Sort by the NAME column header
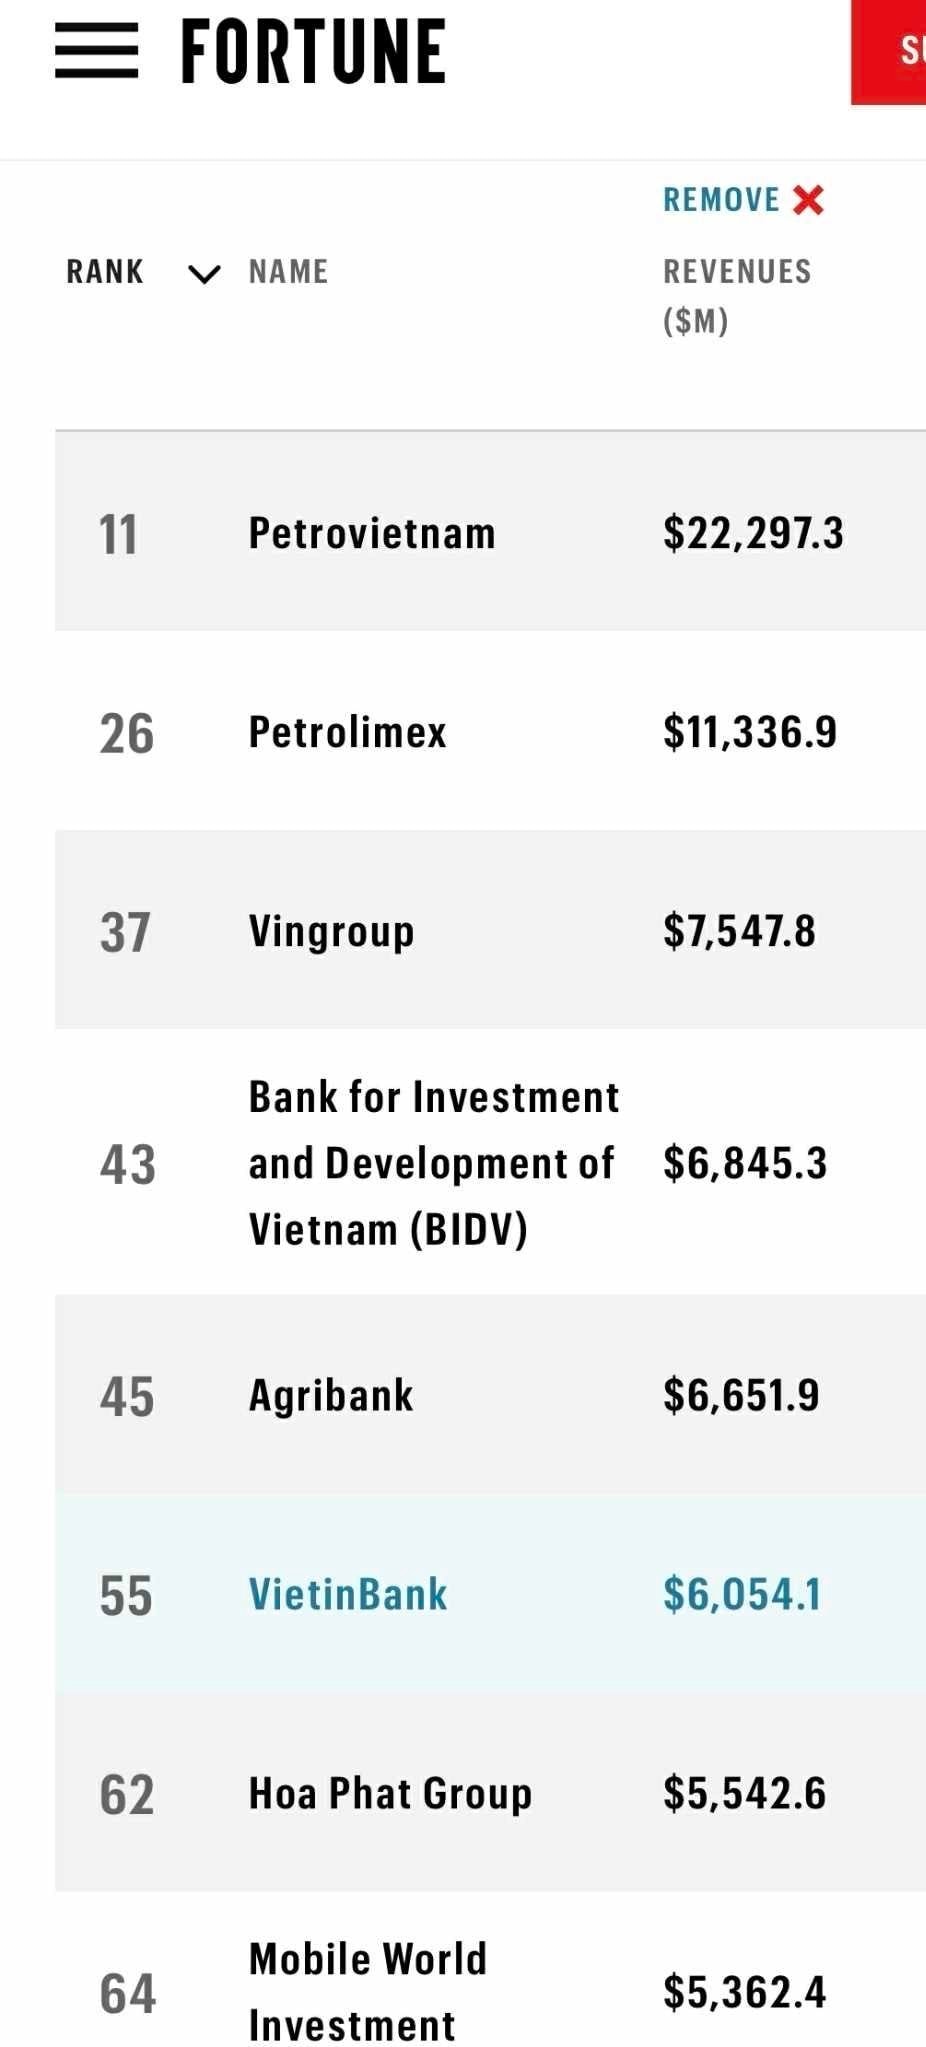This screenshot has height=2047, width=926. pyautogui.click(x=288, y=272)
